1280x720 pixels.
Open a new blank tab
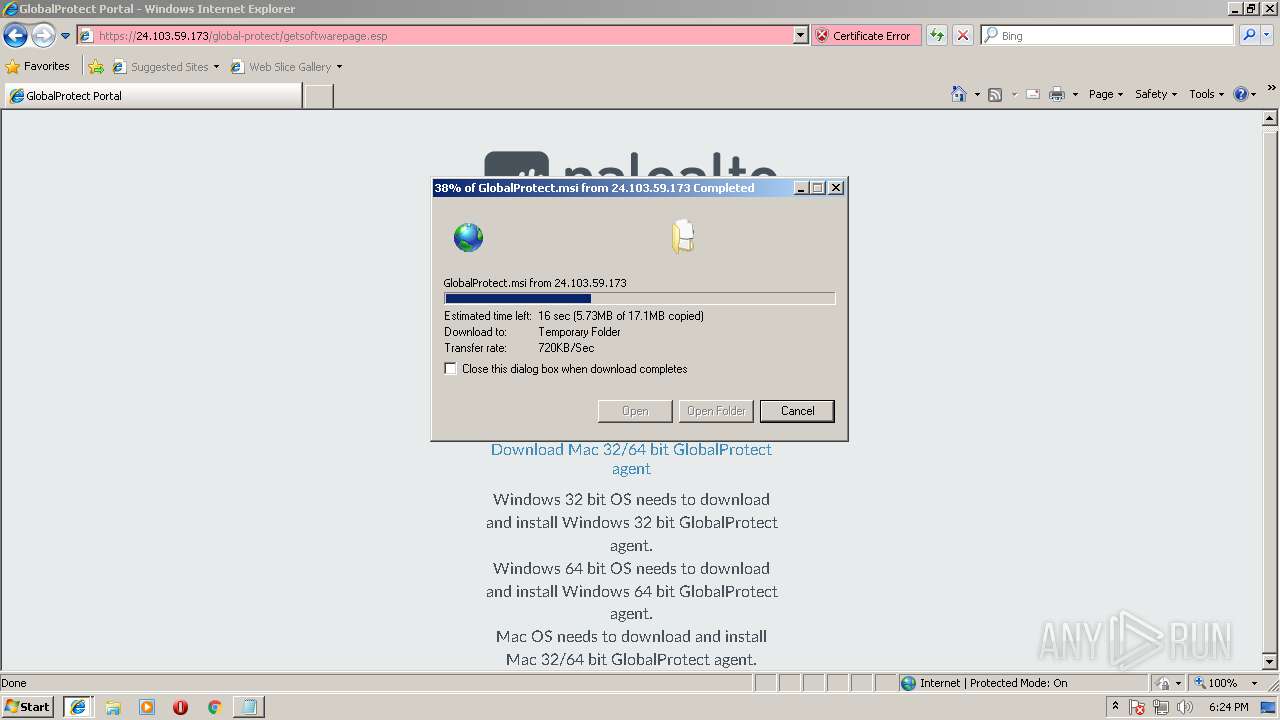pyautogui.click(x=318, y=96)
